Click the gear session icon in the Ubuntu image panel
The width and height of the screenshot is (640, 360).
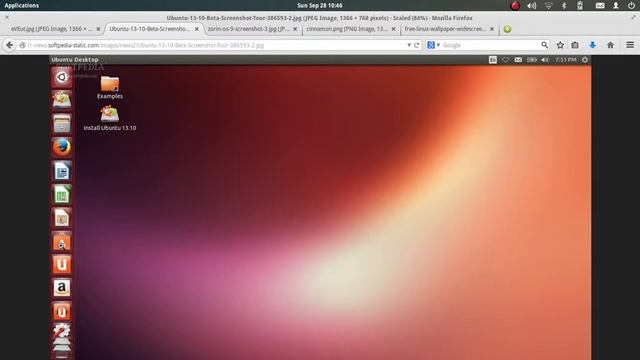(x=585, y=60)
